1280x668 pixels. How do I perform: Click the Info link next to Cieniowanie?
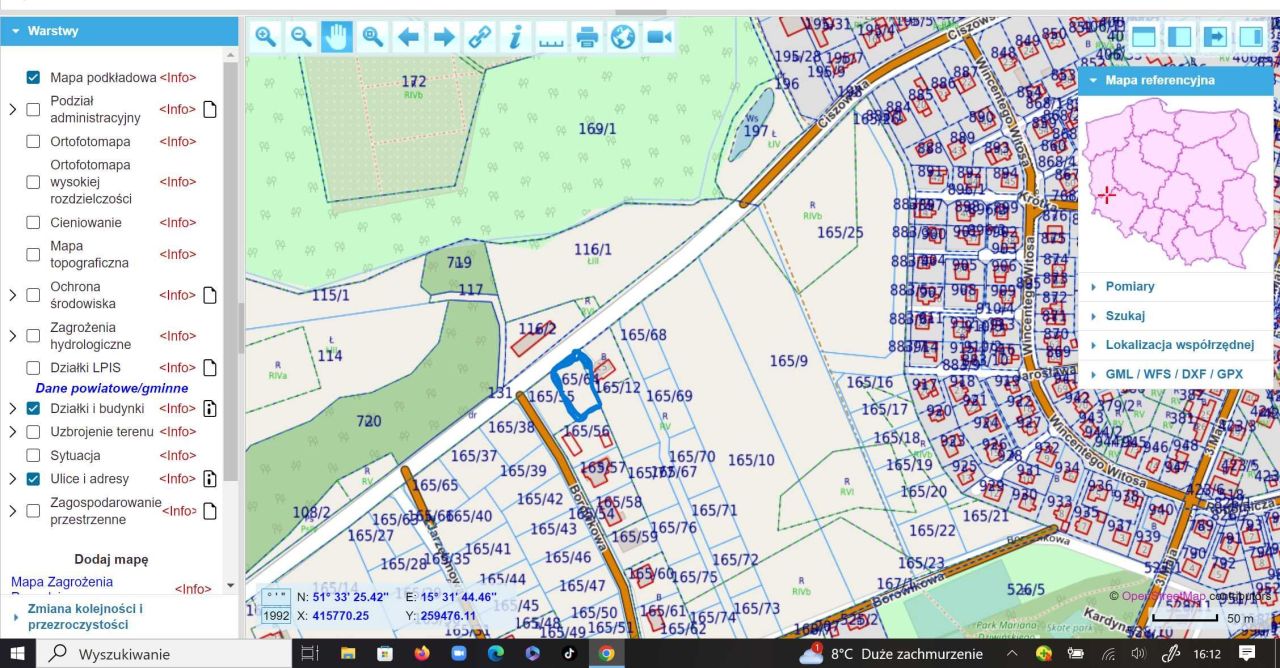(x=177, y=223)
